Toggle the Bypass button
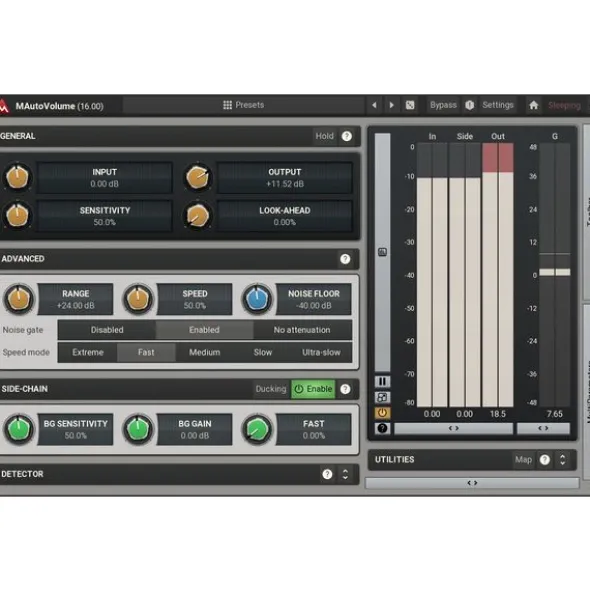Image resolution: width=590 pixels, height=591 pixels. (x=443, y=105)
